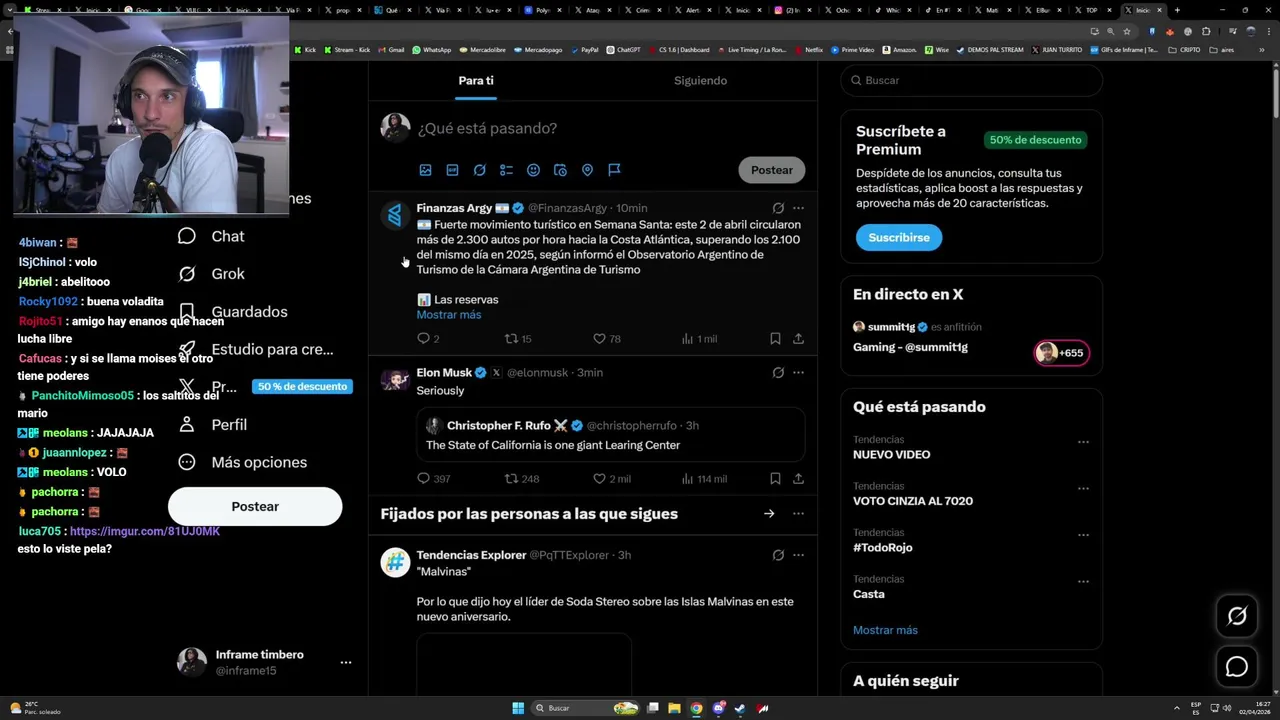Expand post with Mostrar más link

click(449, 315)
